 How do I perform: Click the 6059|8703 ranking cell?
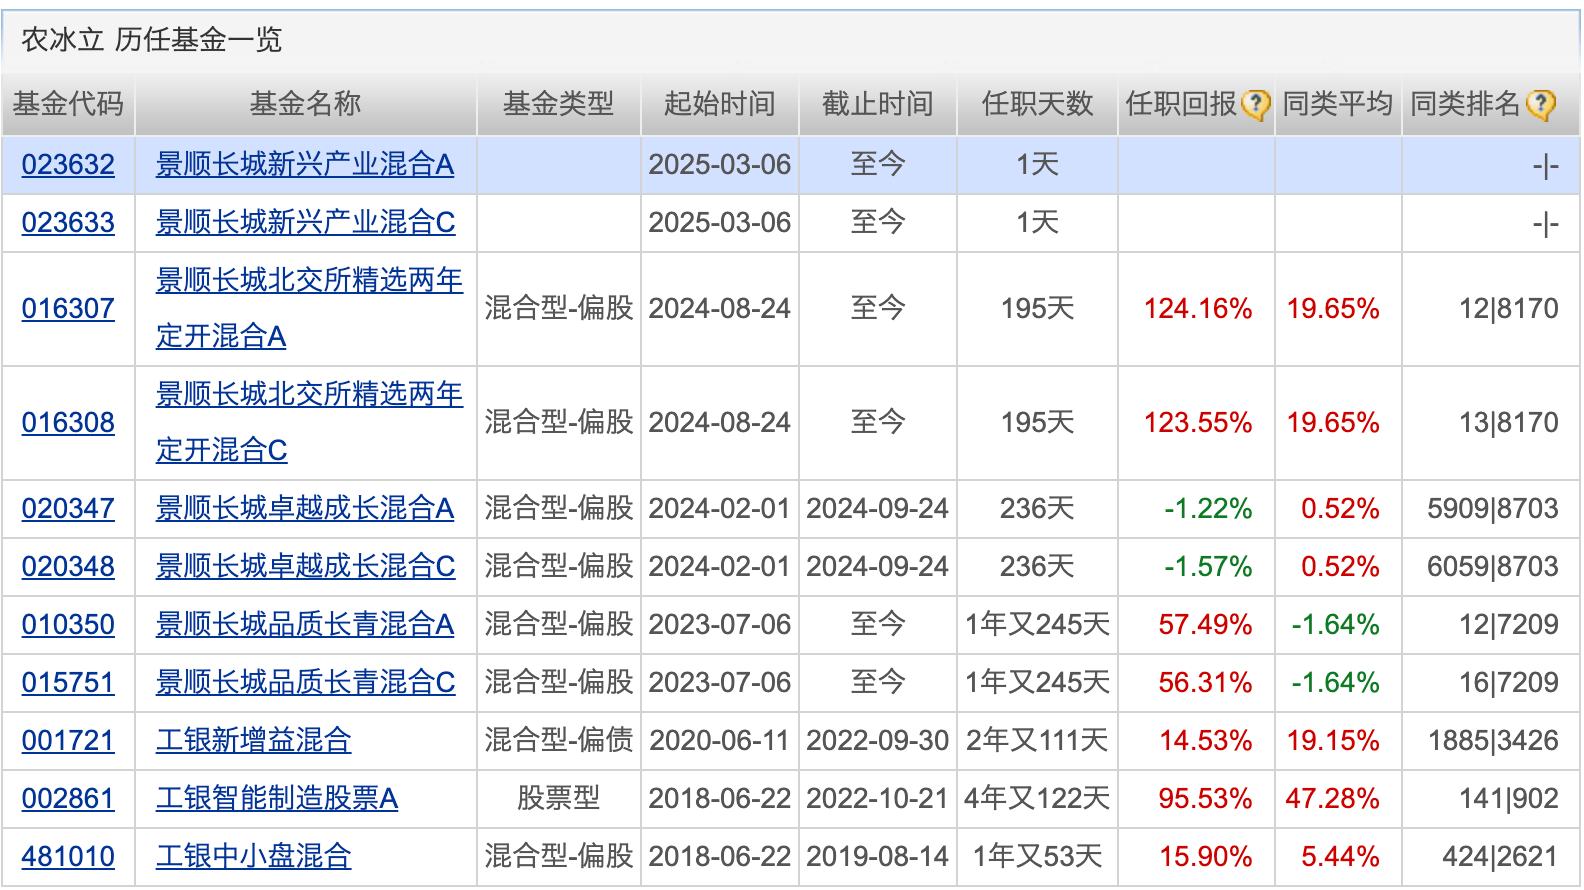(x=1492, y=566)
